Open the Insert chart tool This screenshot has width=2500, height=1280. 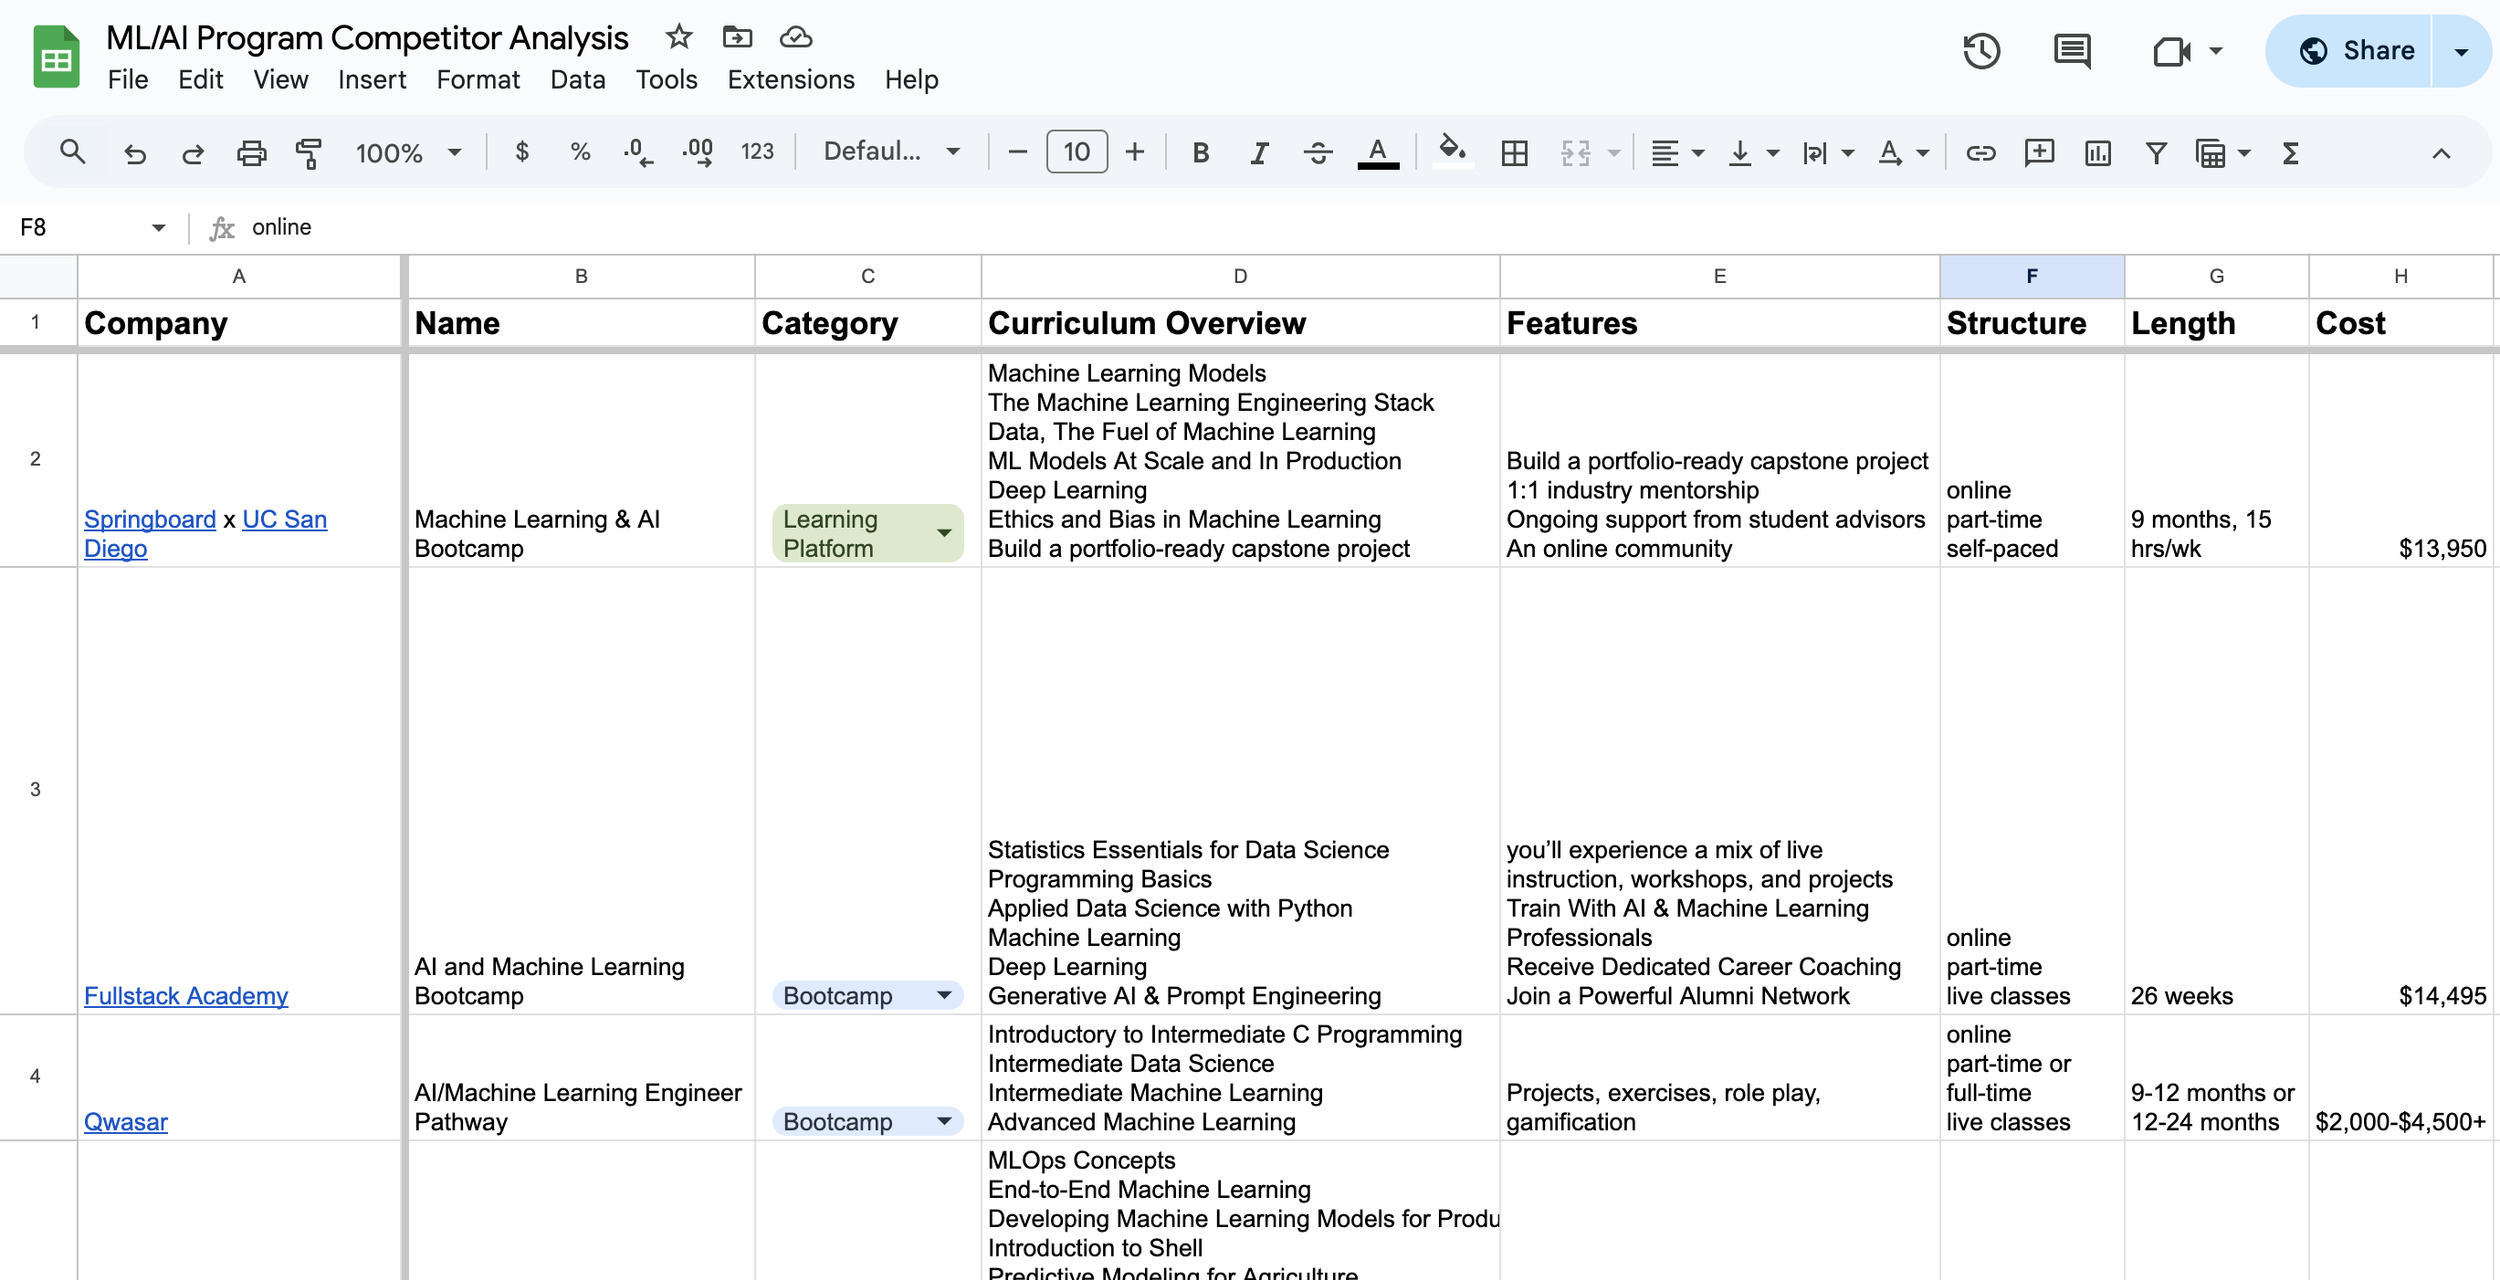[2097, 152]
